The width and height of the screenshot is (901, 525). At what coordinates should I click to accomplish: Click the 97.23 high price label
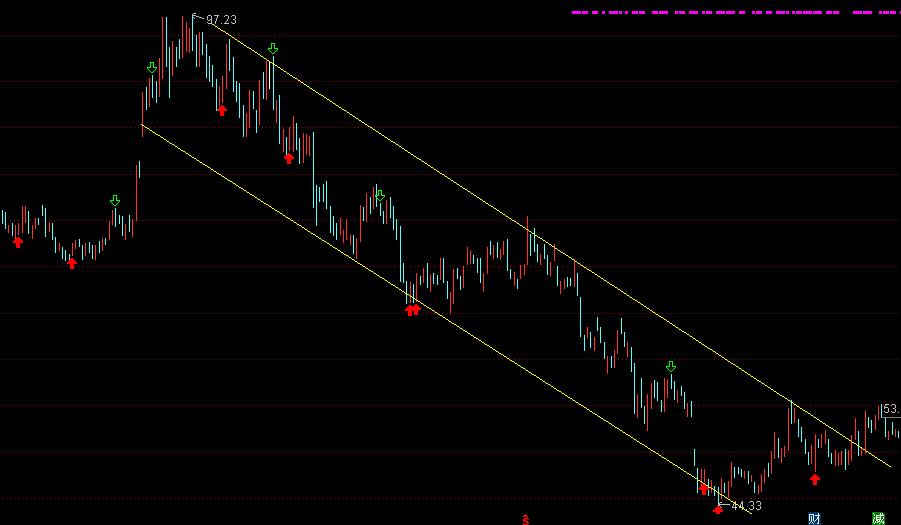click(x=221, y=20)
